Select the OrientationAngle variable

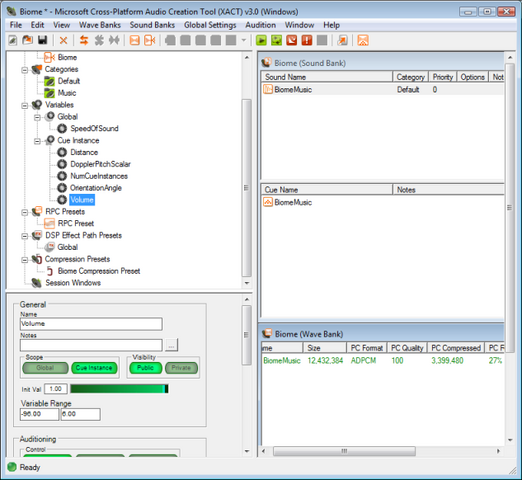coord(96,188)
